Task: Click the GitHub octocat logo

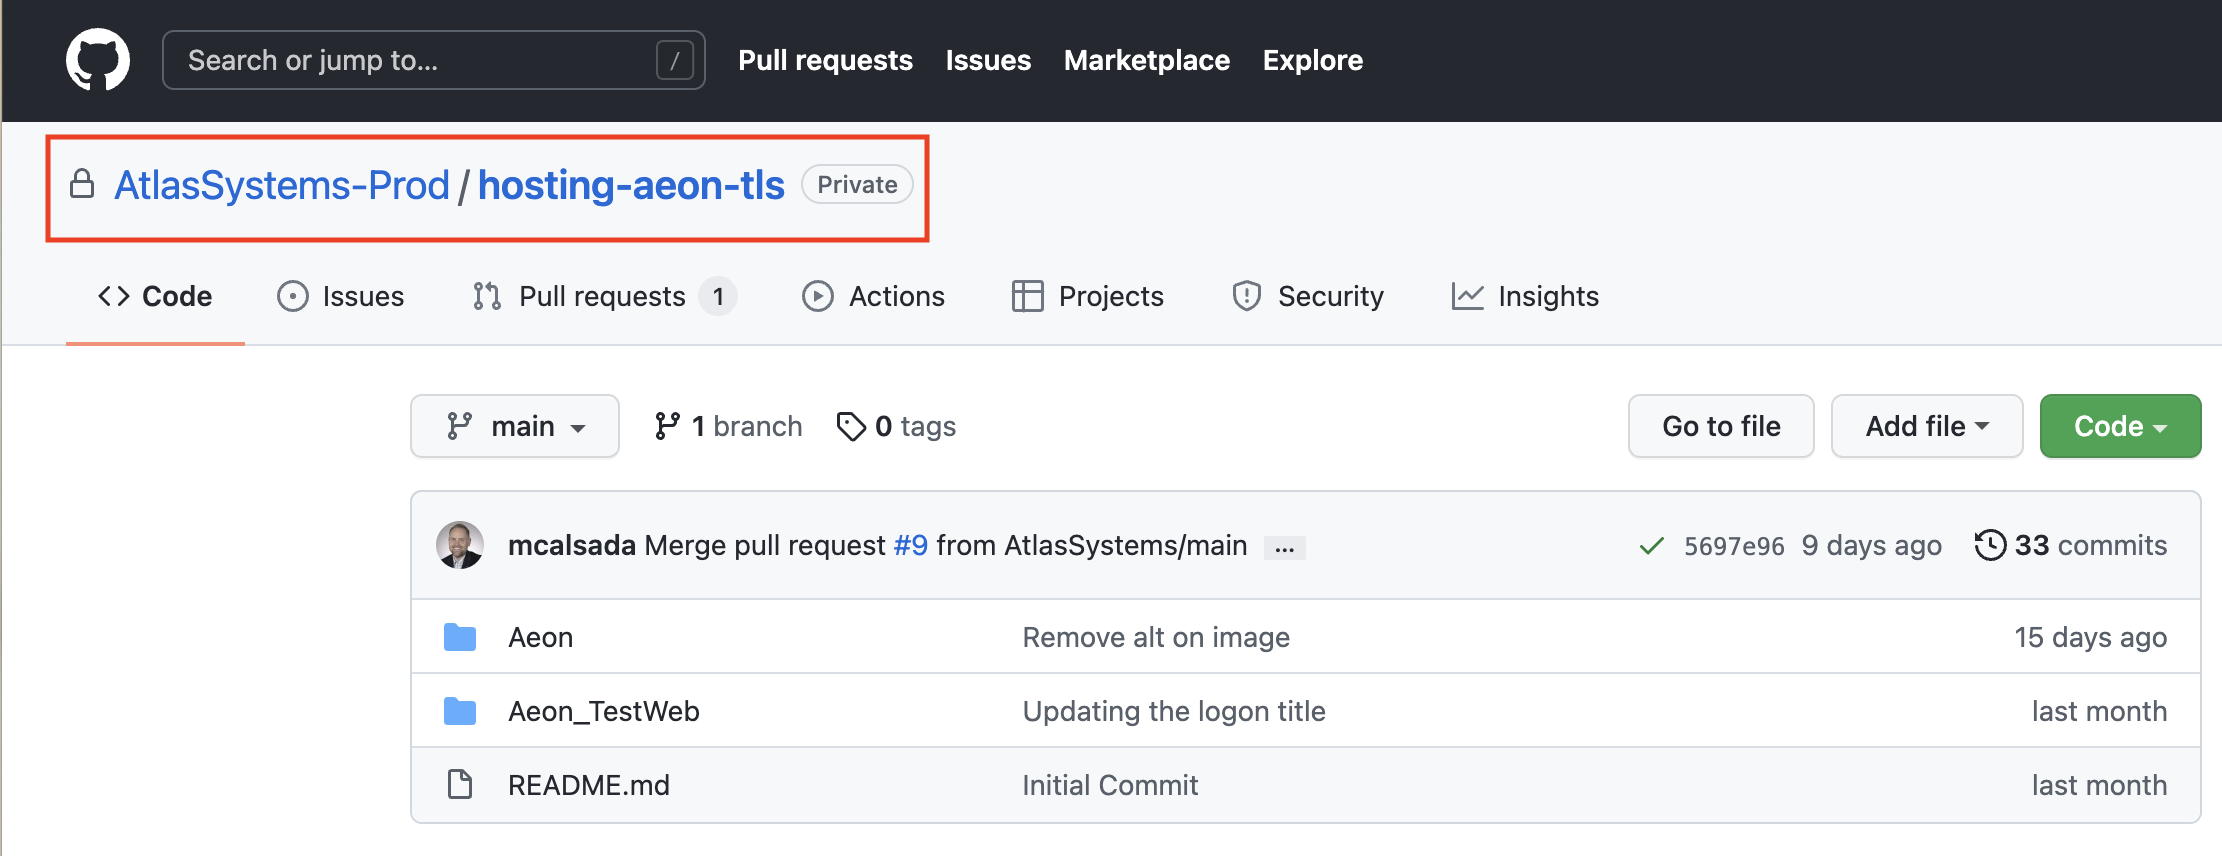Action: [97, 60]
